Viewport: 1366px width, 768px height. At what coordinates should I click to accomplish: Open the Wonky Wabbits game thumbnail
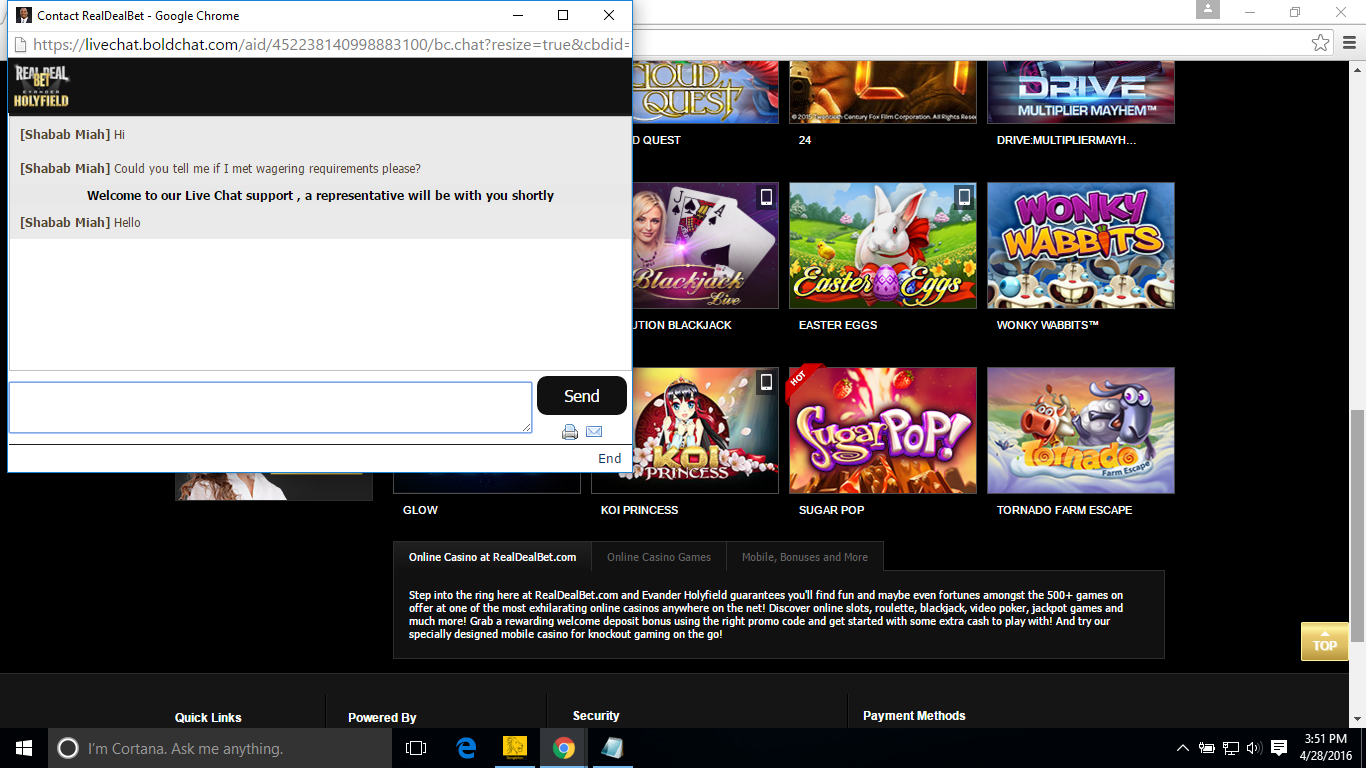tap(1081, 245)
